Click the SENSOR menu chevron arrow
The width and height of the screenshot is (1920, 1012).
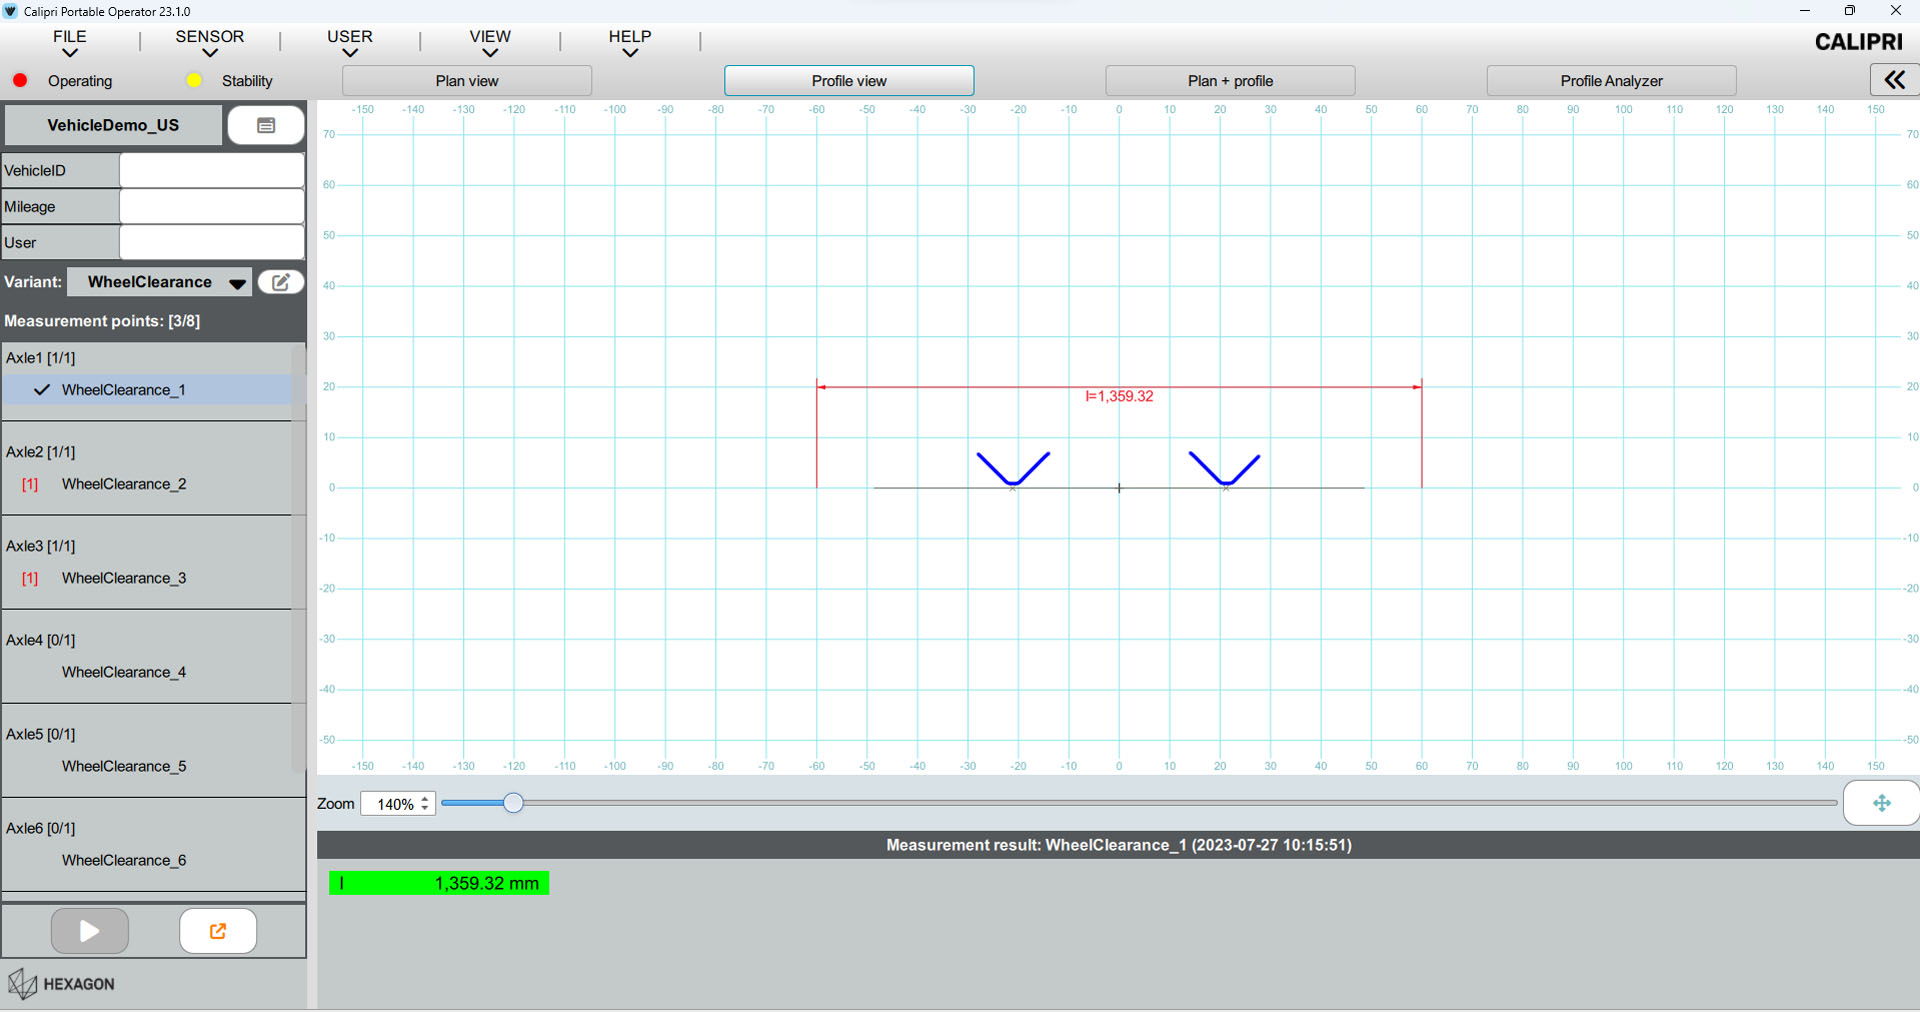(x=210, y=53)
